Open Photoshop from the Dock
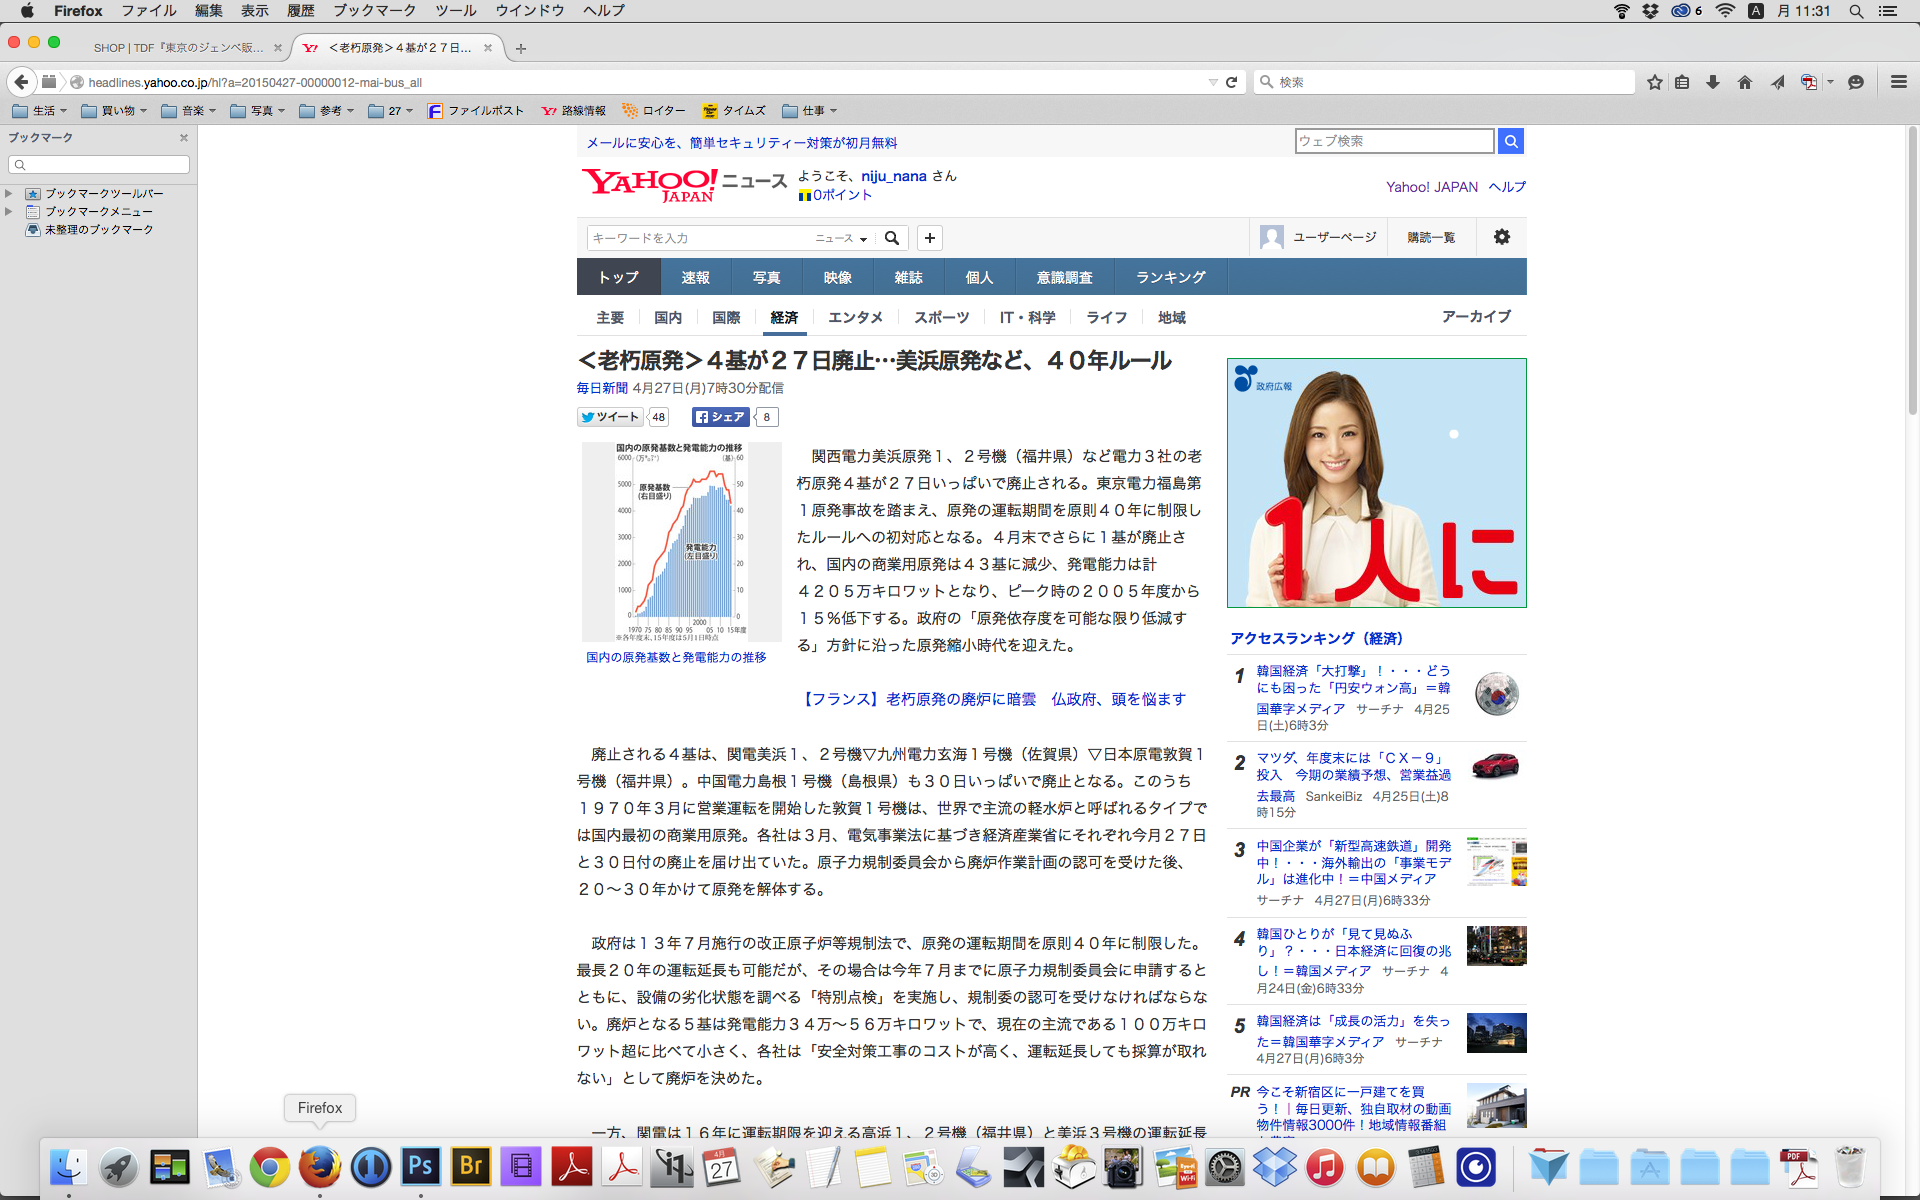The image size is (1920, 1200). [x=421, y=1166]
